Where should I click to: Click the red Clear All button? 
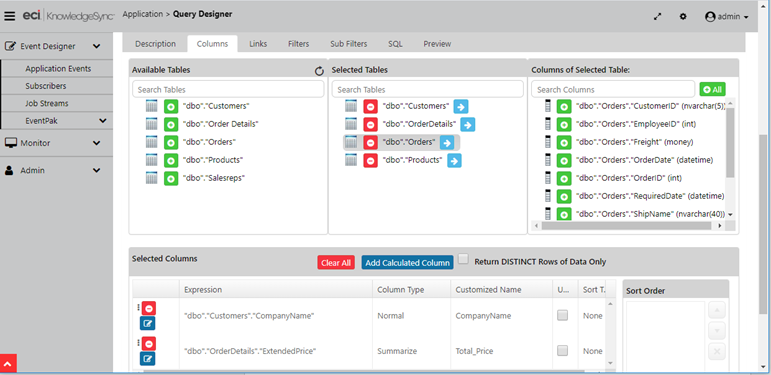pos(336,263)
